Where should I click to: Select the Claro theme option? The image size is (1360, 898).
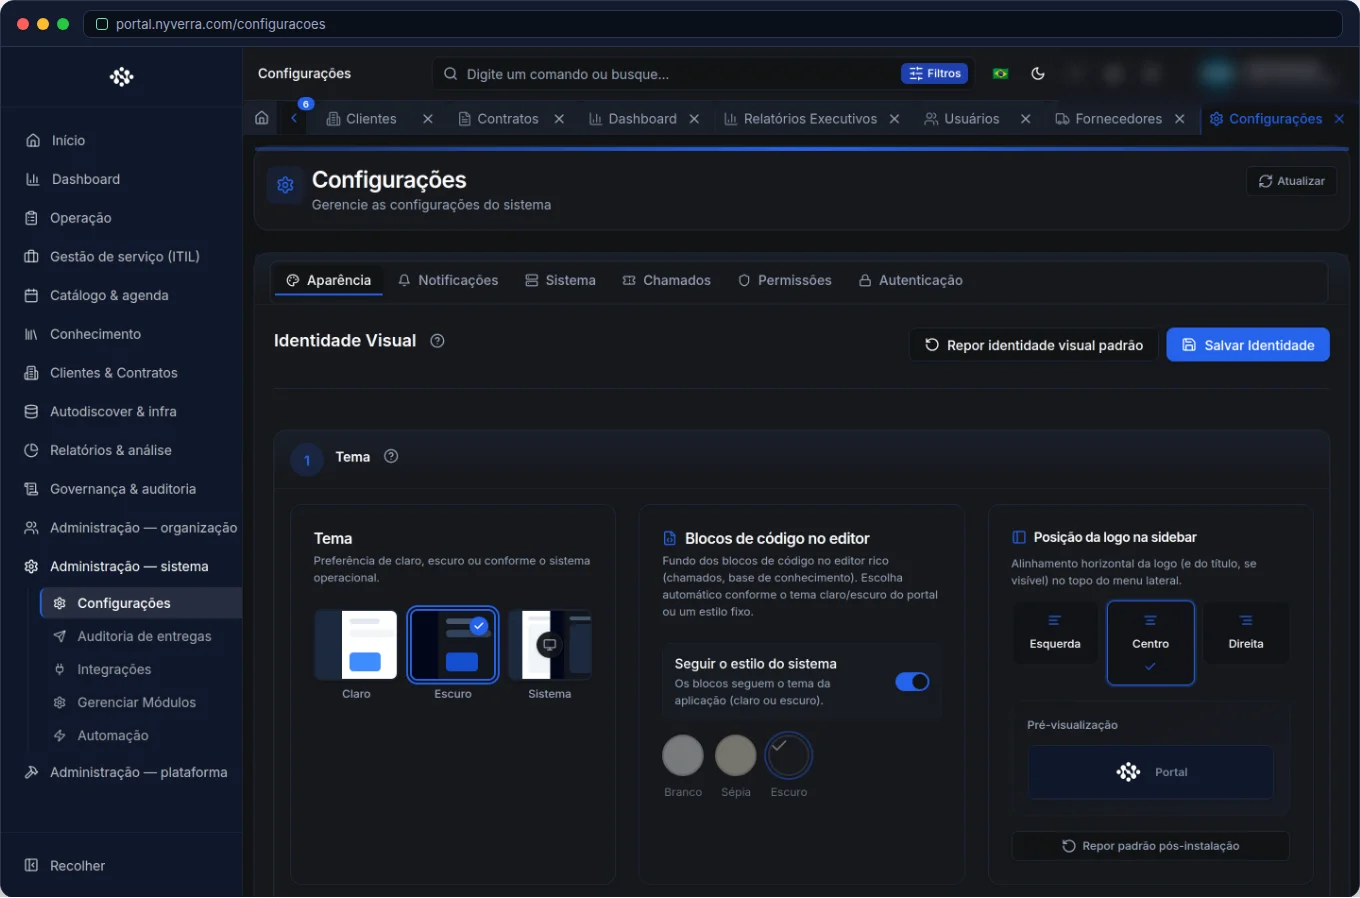click(356, 655)
